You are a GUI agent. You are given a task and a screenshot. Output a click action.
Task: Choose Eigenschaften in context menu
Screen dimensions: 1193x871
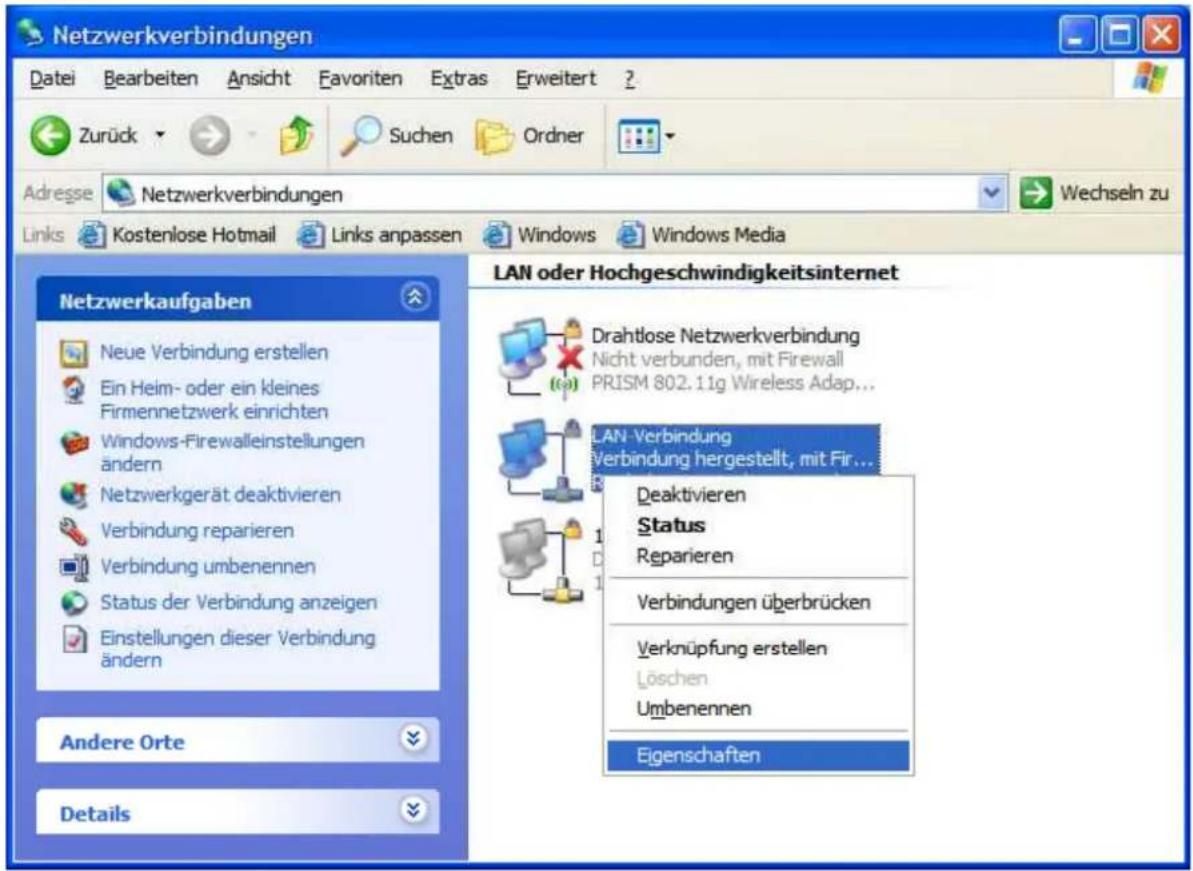point(759,755)
